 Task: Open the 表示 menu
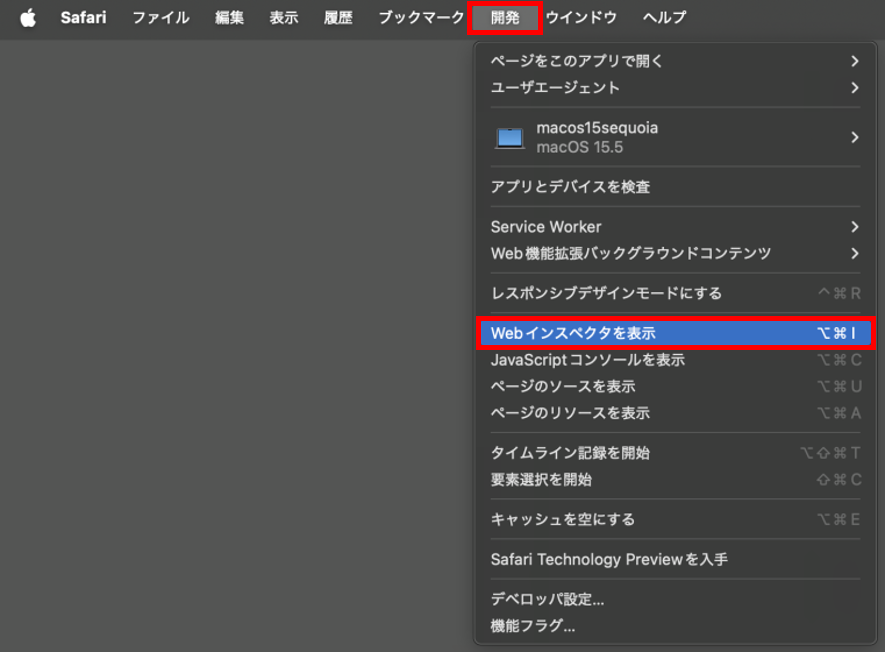tap(284, 17)
